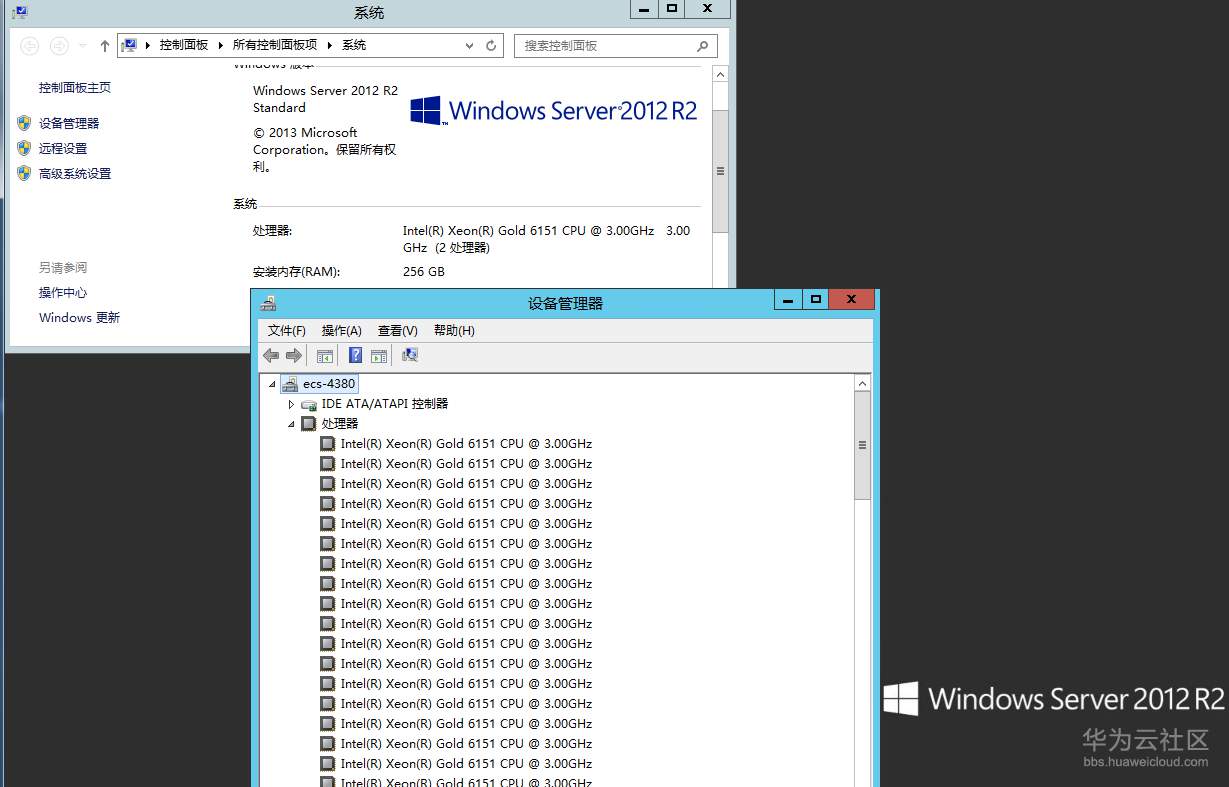Viewport: 1229px width, 787px height.
Task: Open Windows 更新 link
Action: (79, 317)
